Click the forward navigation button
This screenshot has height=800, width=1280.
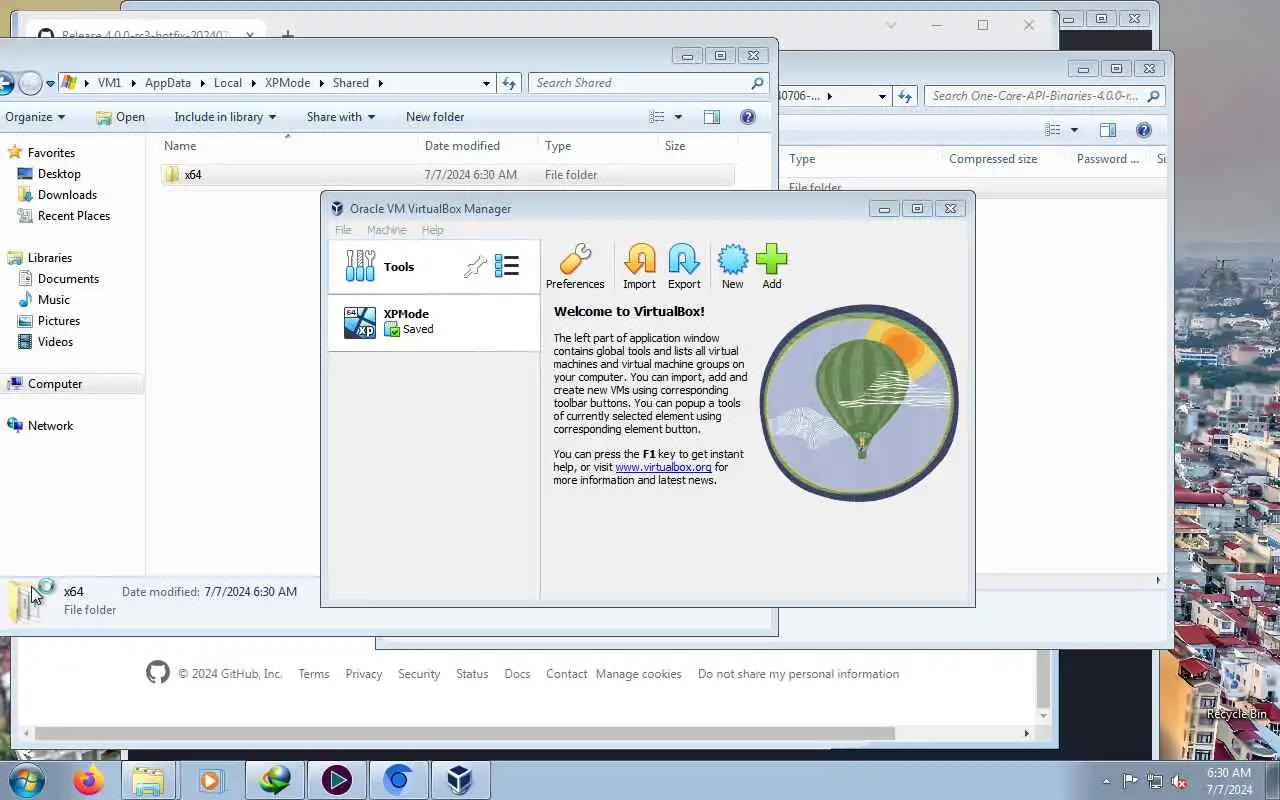click(30, 83)
